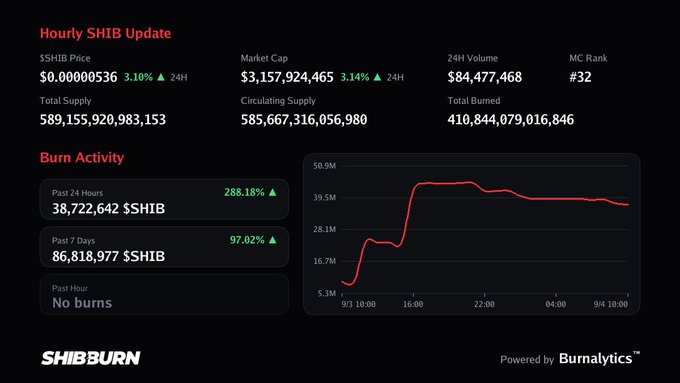Click the 16.7M chart axis label

click(324, 261)
